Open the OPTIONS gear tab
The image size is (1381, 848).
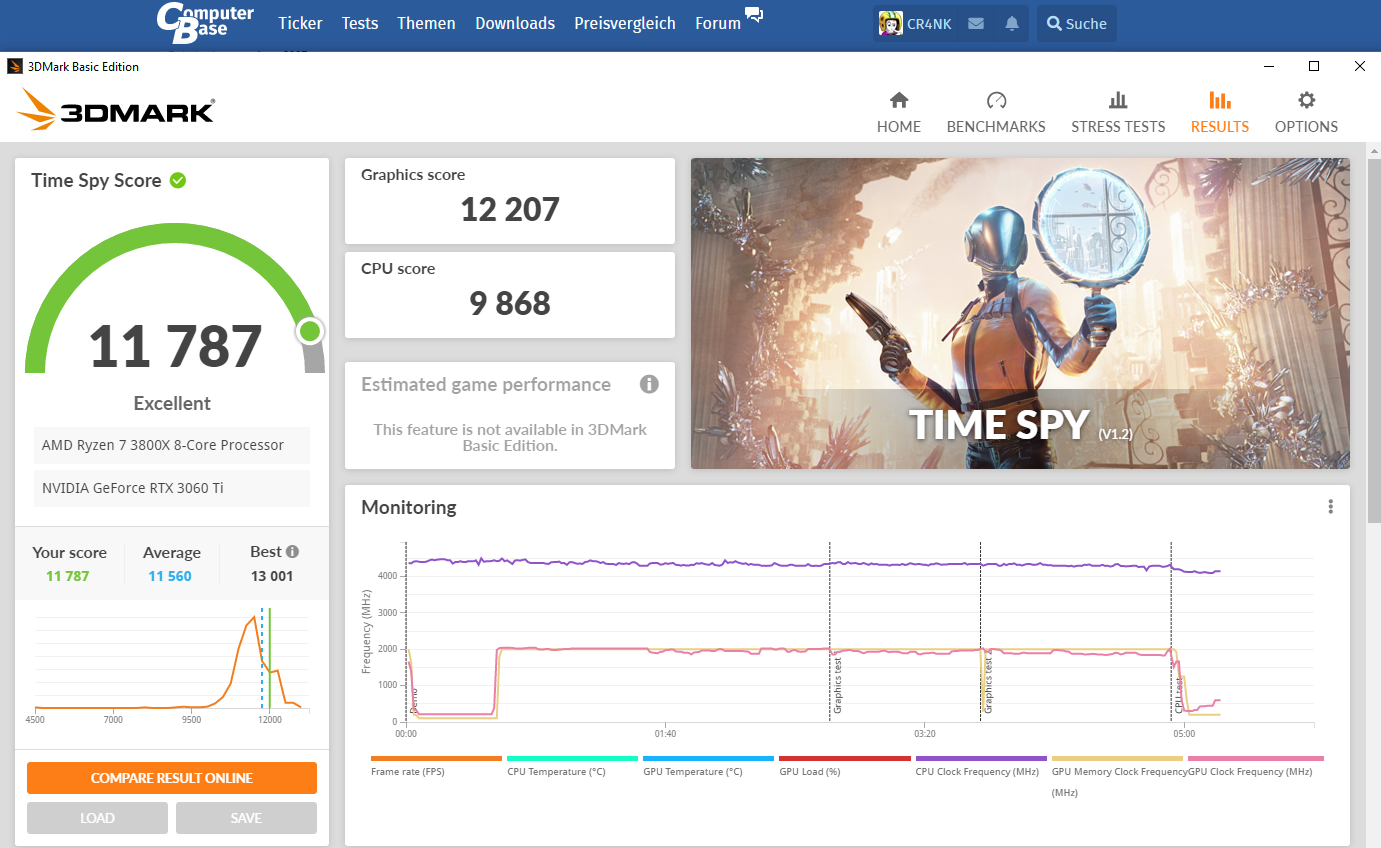(x=1306, y=113)
